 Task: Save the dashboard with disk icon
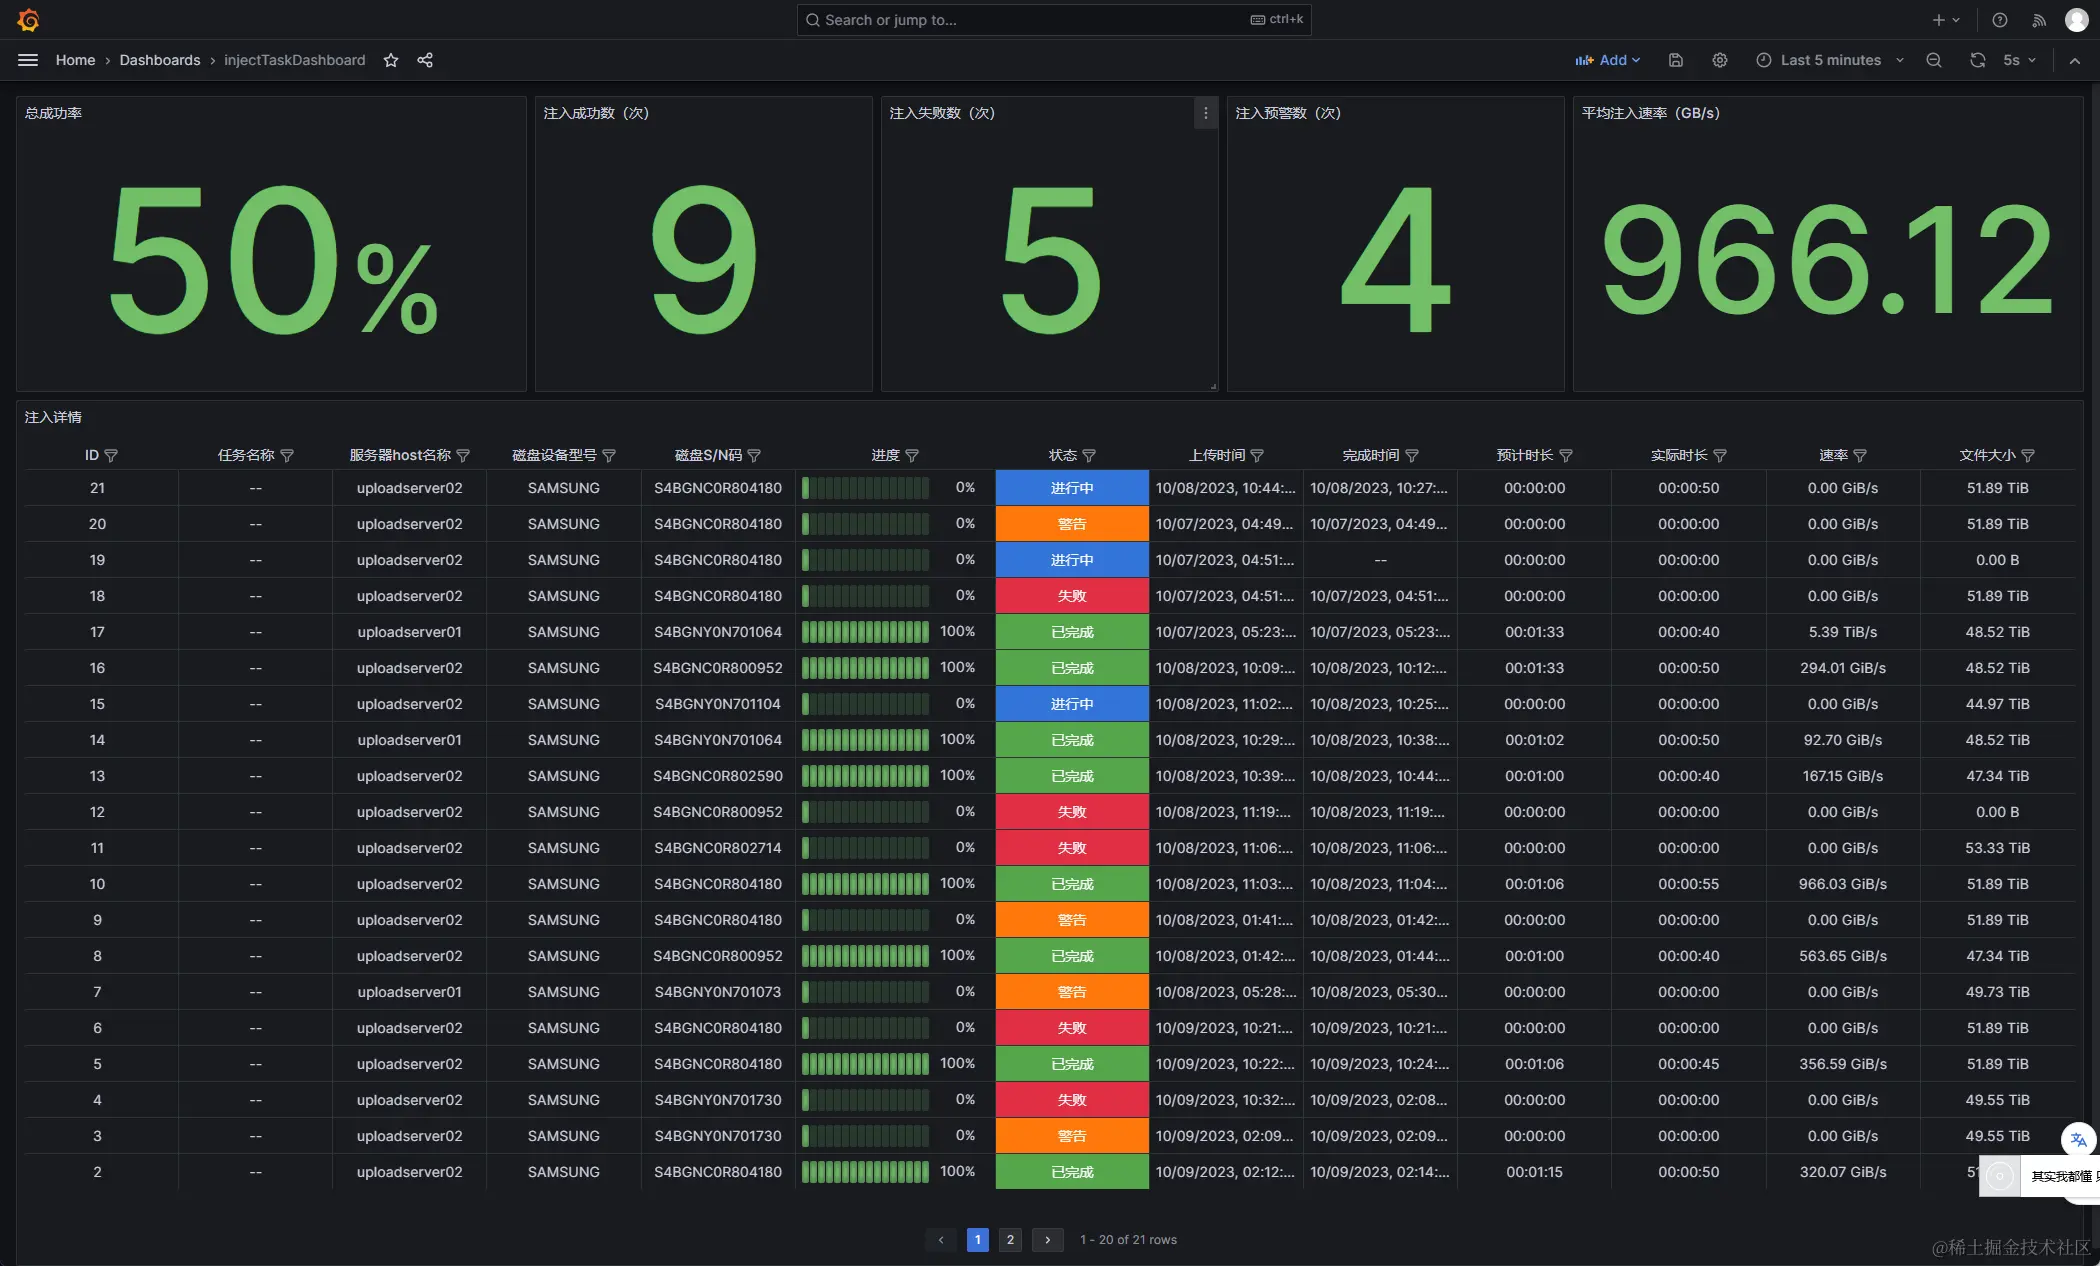1676,60
